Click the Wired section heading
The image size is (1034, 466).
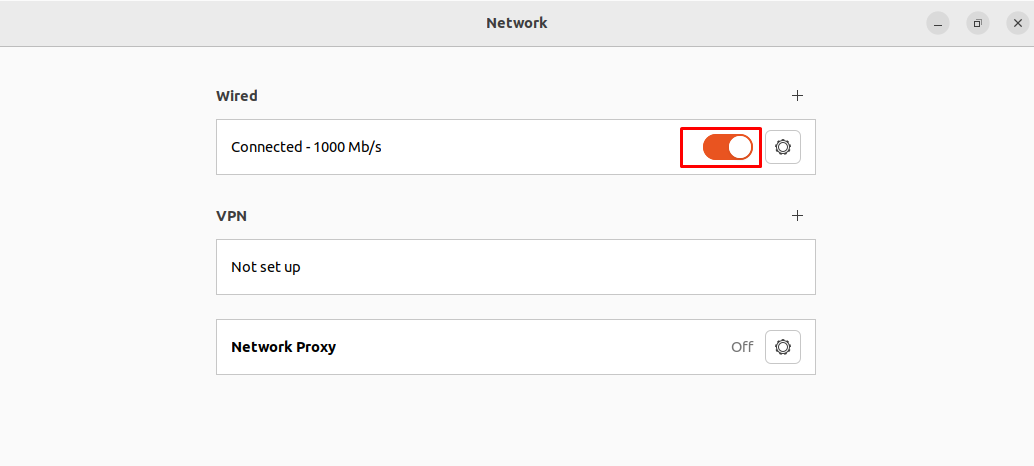pyautogui.click(x=237, y=96)
